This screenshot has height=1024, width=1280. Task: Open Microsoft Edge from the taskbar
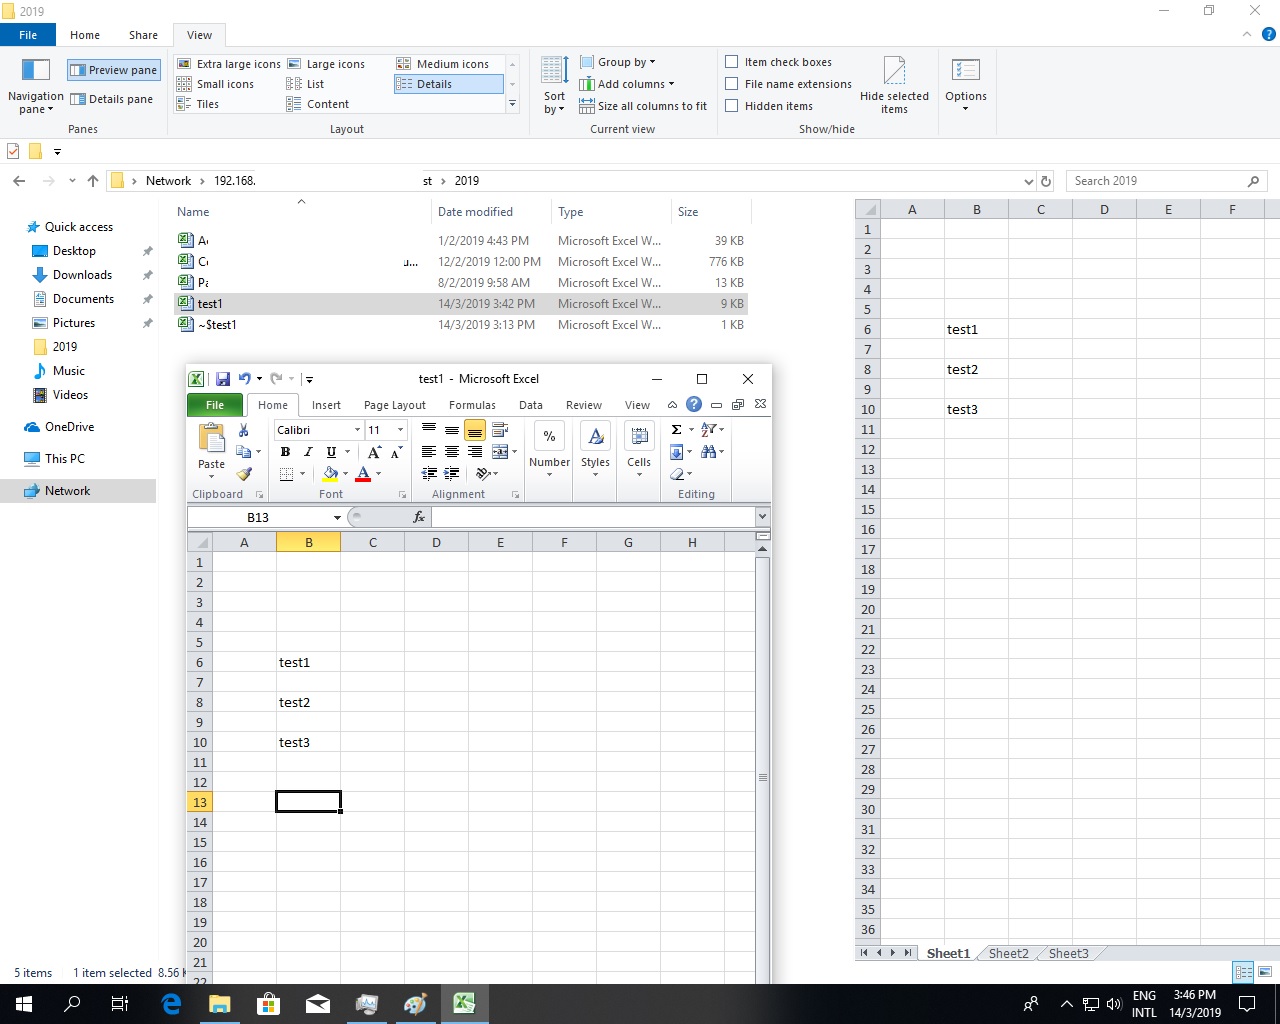[171, 1004]
